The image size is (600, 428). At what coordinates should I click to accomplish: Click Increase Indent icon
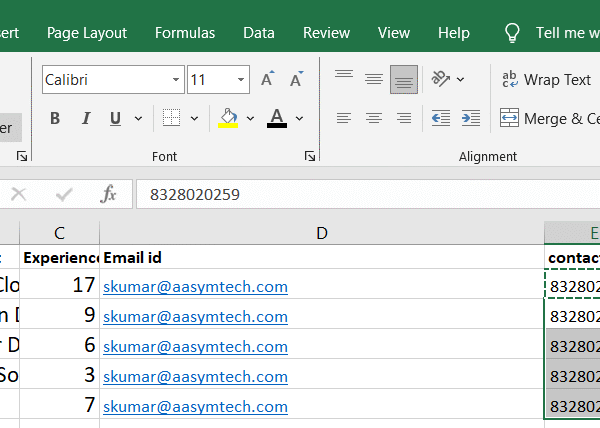point(469,119)
